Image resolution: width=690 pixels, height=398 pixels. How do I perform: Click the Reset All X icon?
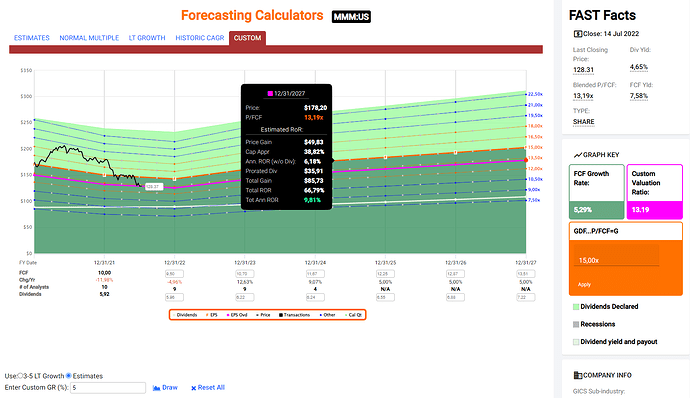pos(194,388)
